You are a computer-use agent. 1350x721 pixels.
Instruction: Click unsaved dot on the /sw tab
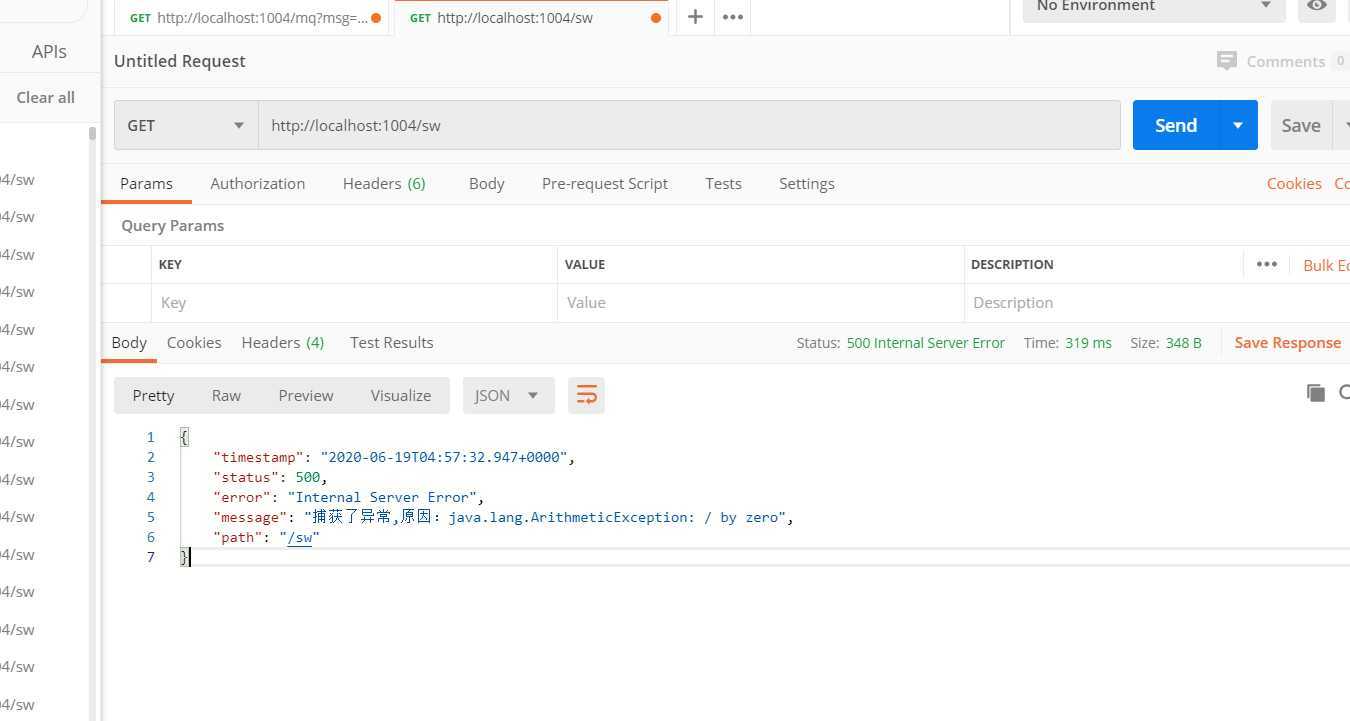656,18
